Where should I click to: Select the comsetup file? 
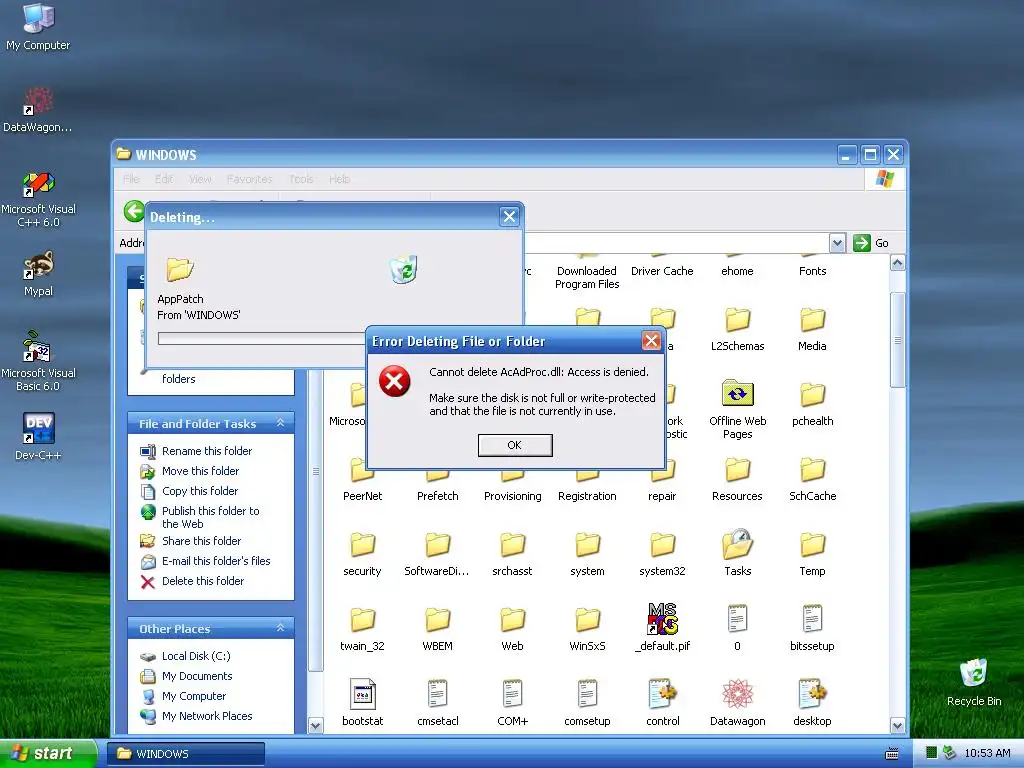tap(587, 702)
